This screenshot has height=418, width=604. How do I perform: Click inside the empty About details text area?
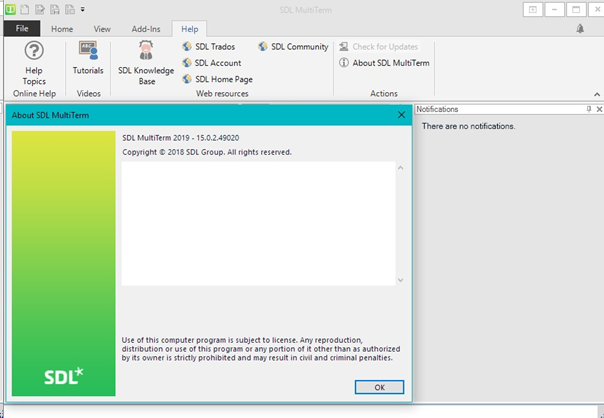click(x=258, y=223)
